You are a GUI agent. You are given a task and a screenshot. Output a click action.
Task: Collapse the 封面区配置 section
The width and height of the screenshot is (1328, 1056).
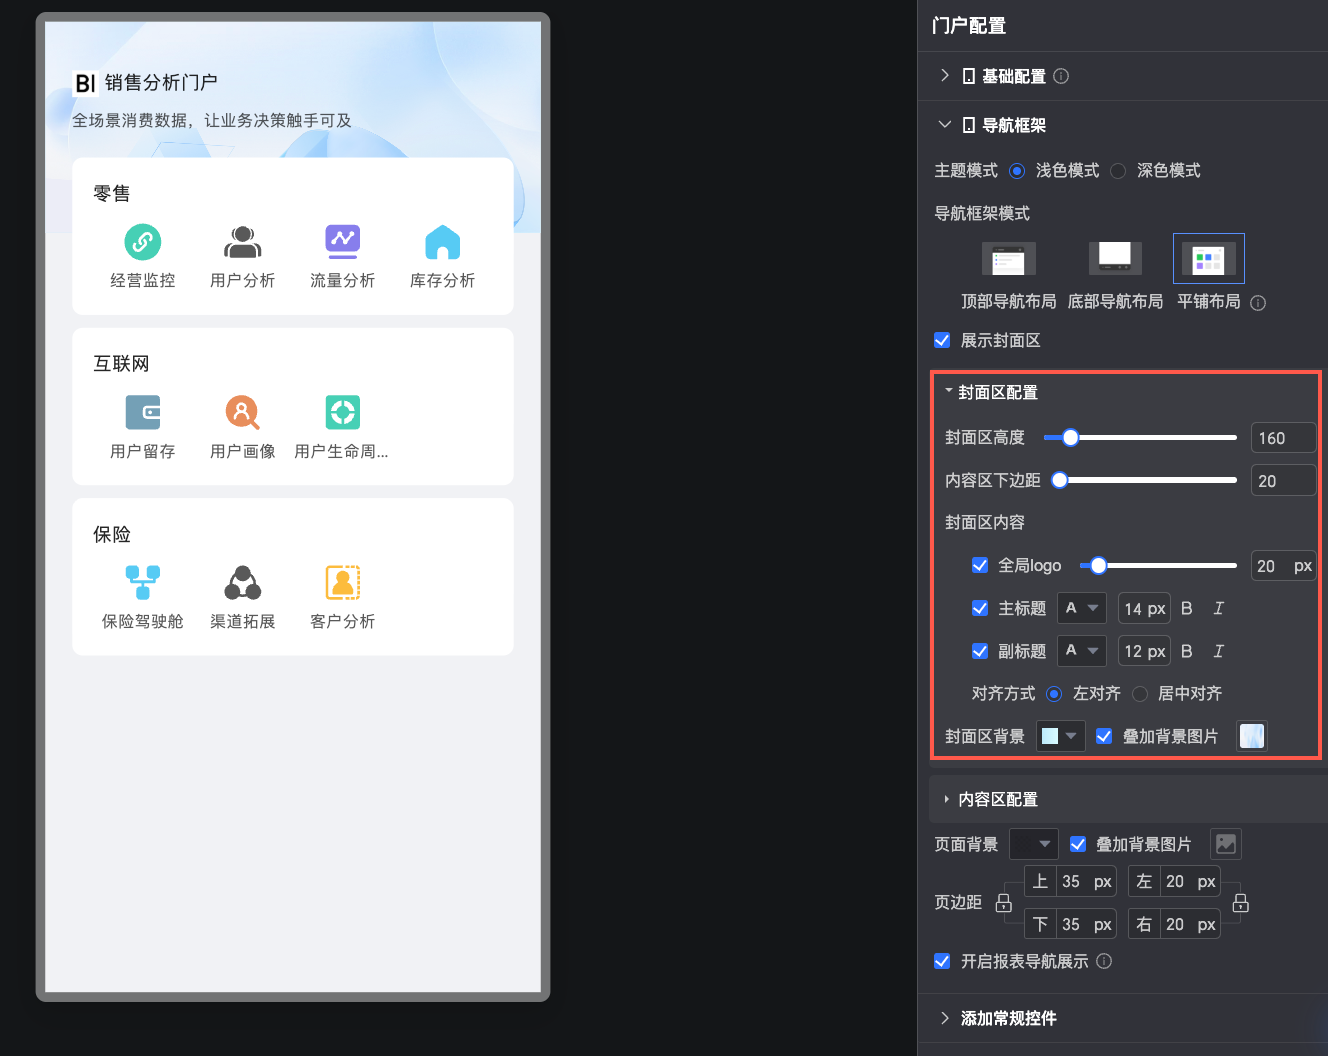click(948, 391)
